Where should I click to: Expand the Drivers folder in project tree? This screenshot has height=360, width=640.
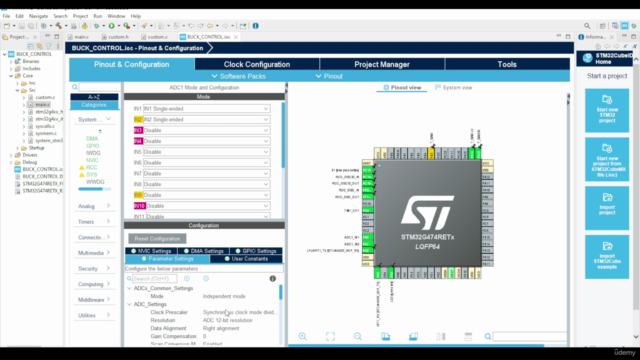click(x=11, y=155)
